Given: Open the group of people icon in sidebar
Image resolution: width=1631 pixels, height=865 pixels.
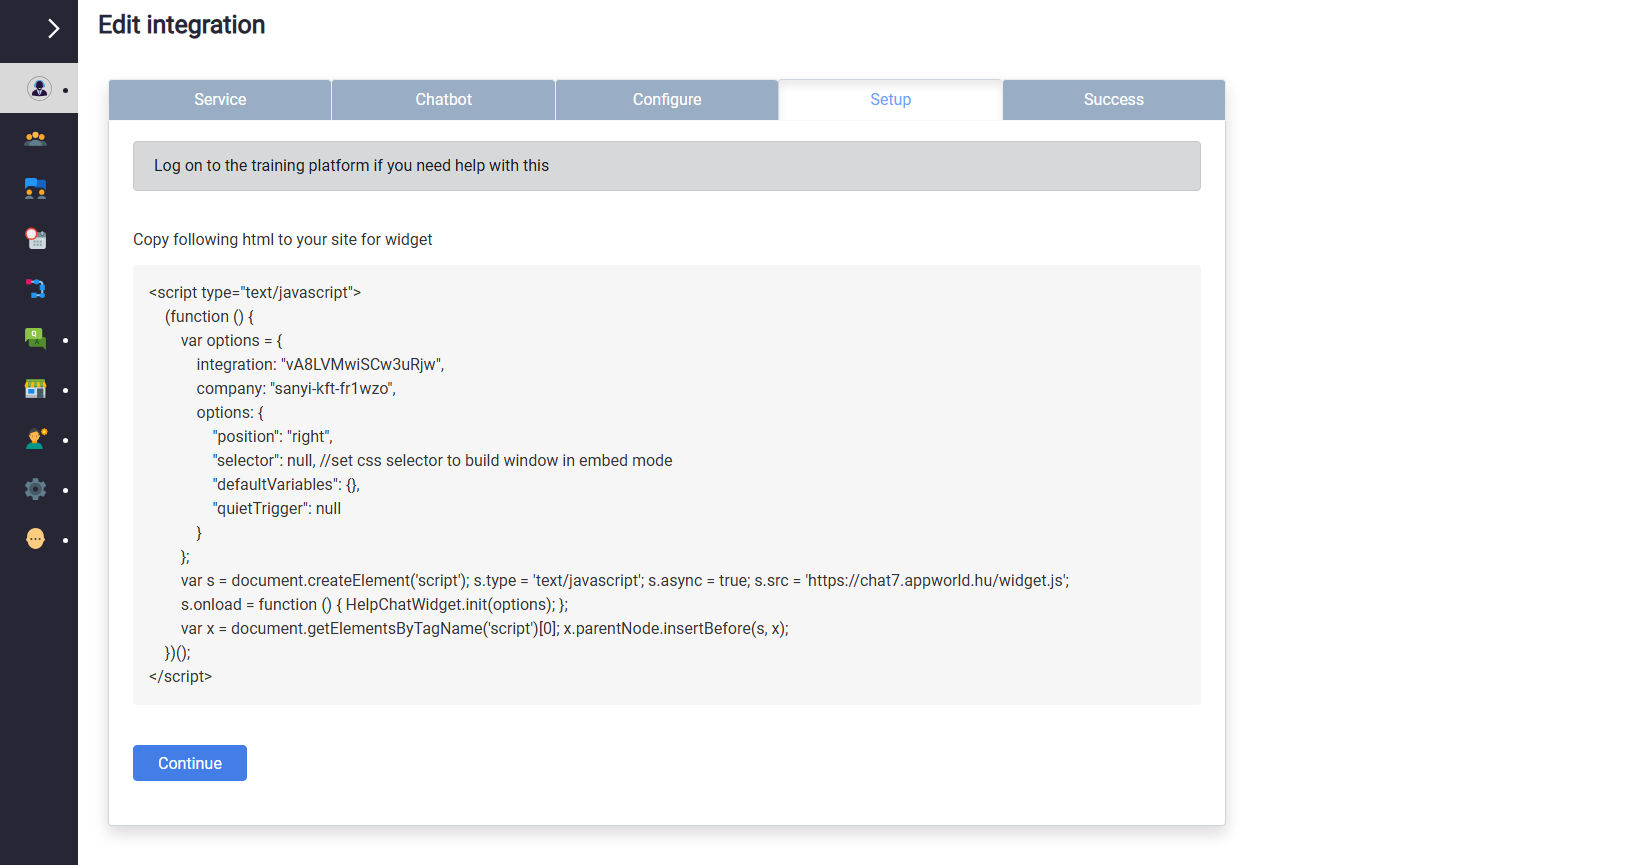Looking at the screenshot, I should (36, 139).
